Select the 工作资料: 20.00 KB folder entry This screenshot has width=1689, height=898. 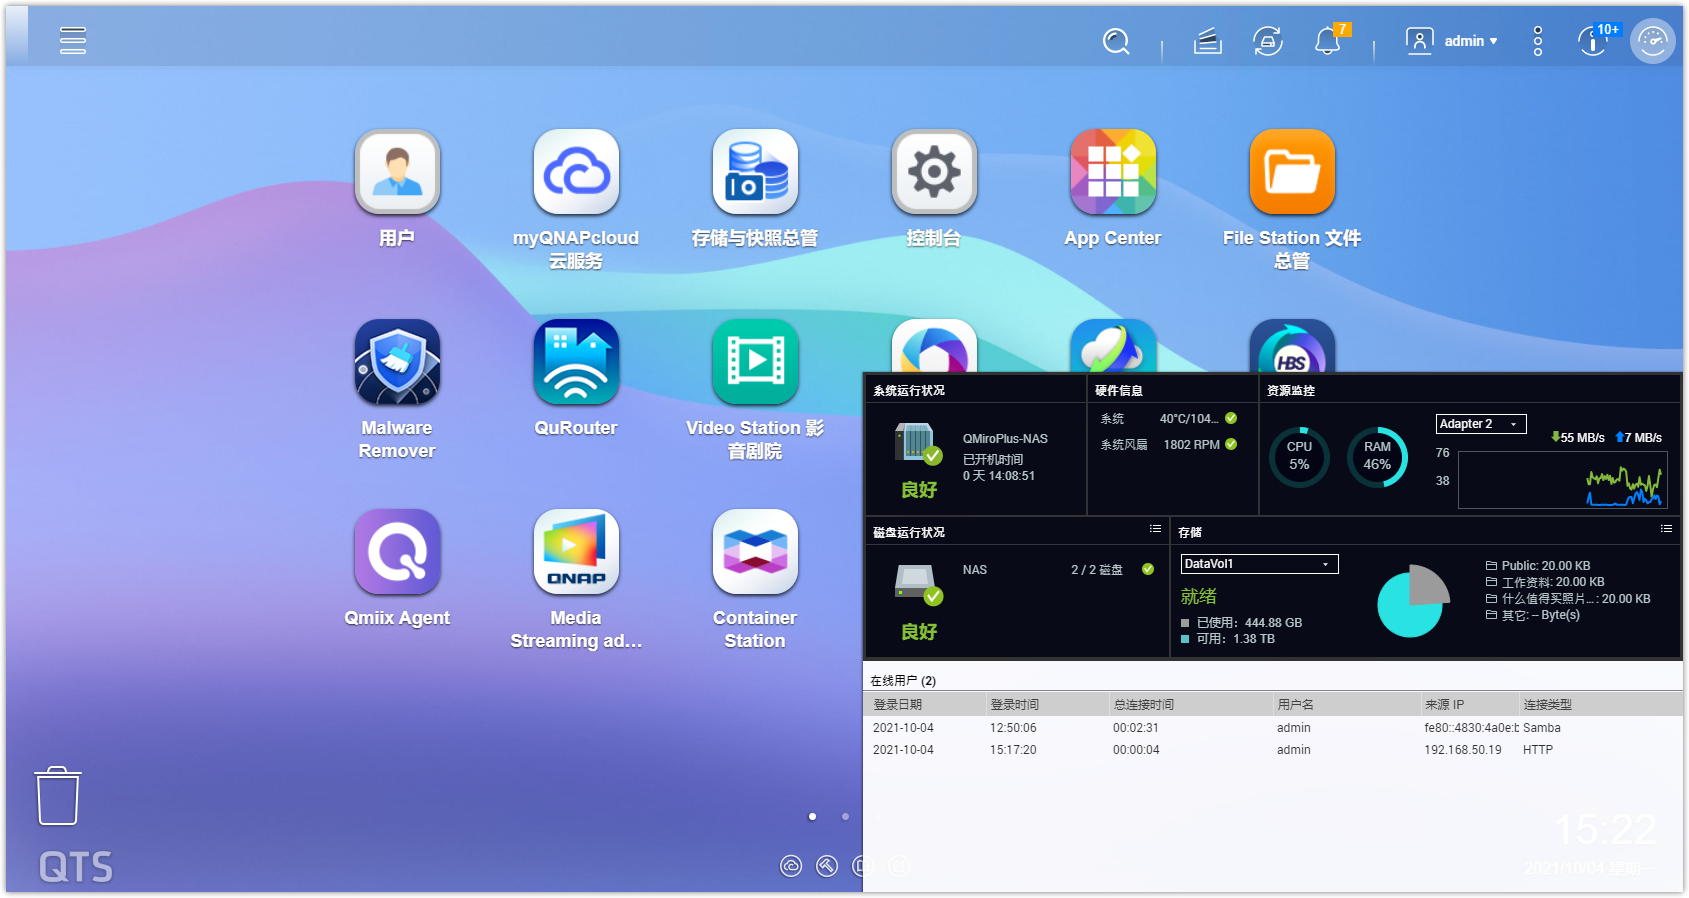coord(1545,582)
